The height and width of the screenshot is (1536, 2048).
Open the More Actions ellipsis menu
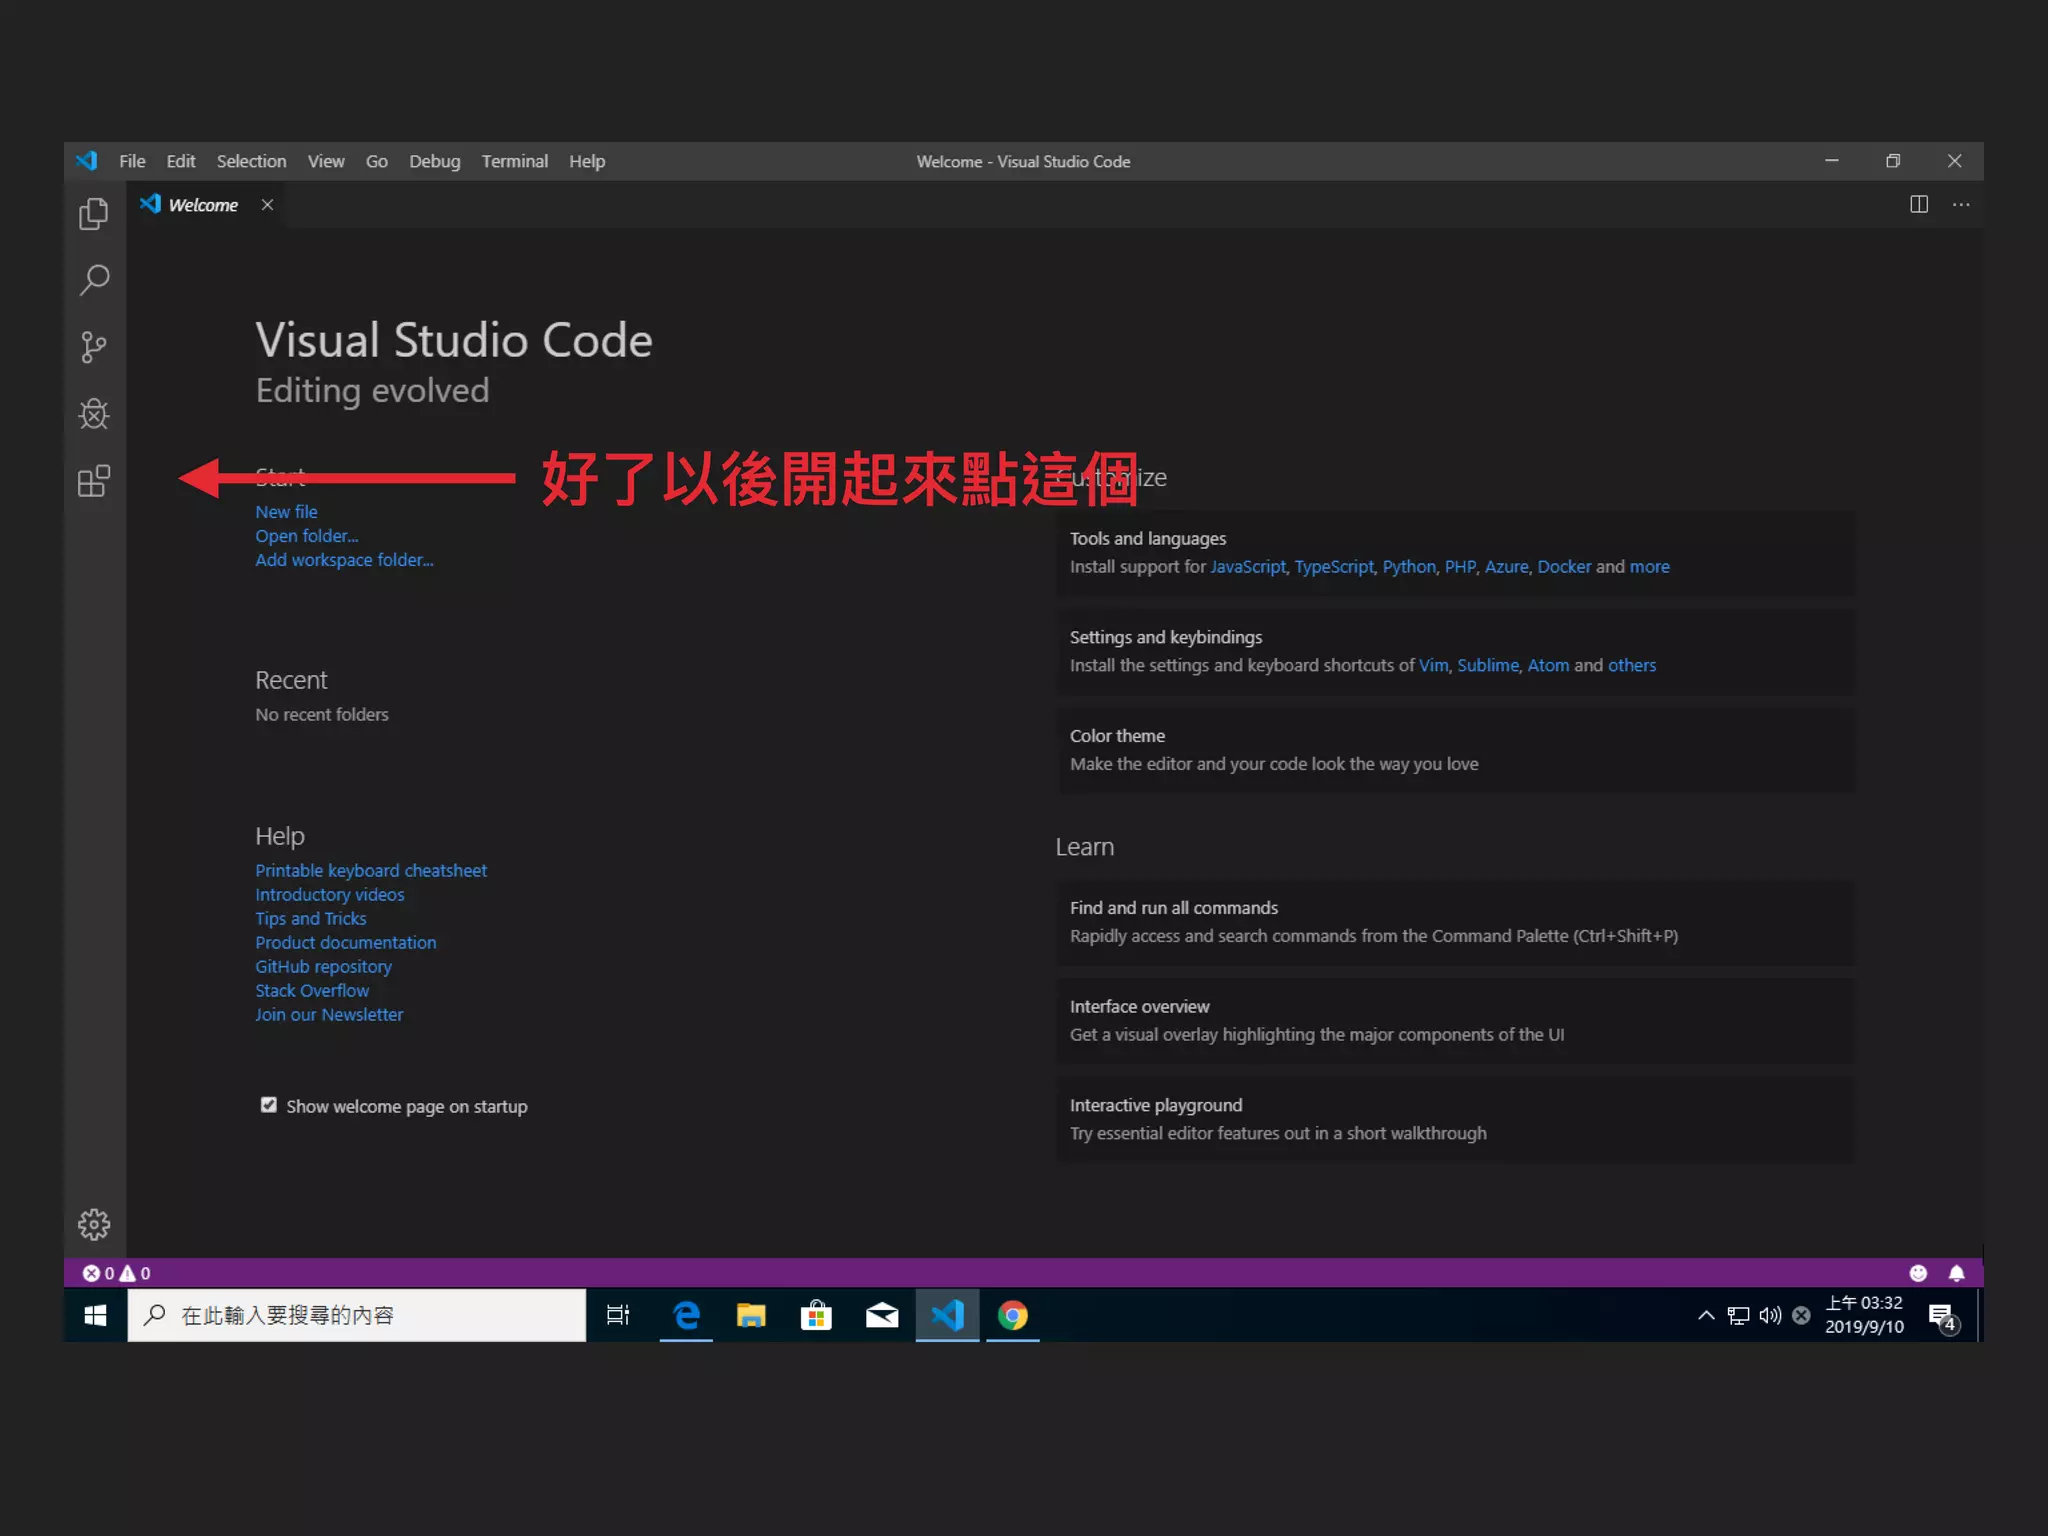pyautogui.click(x=1961, y=204)
